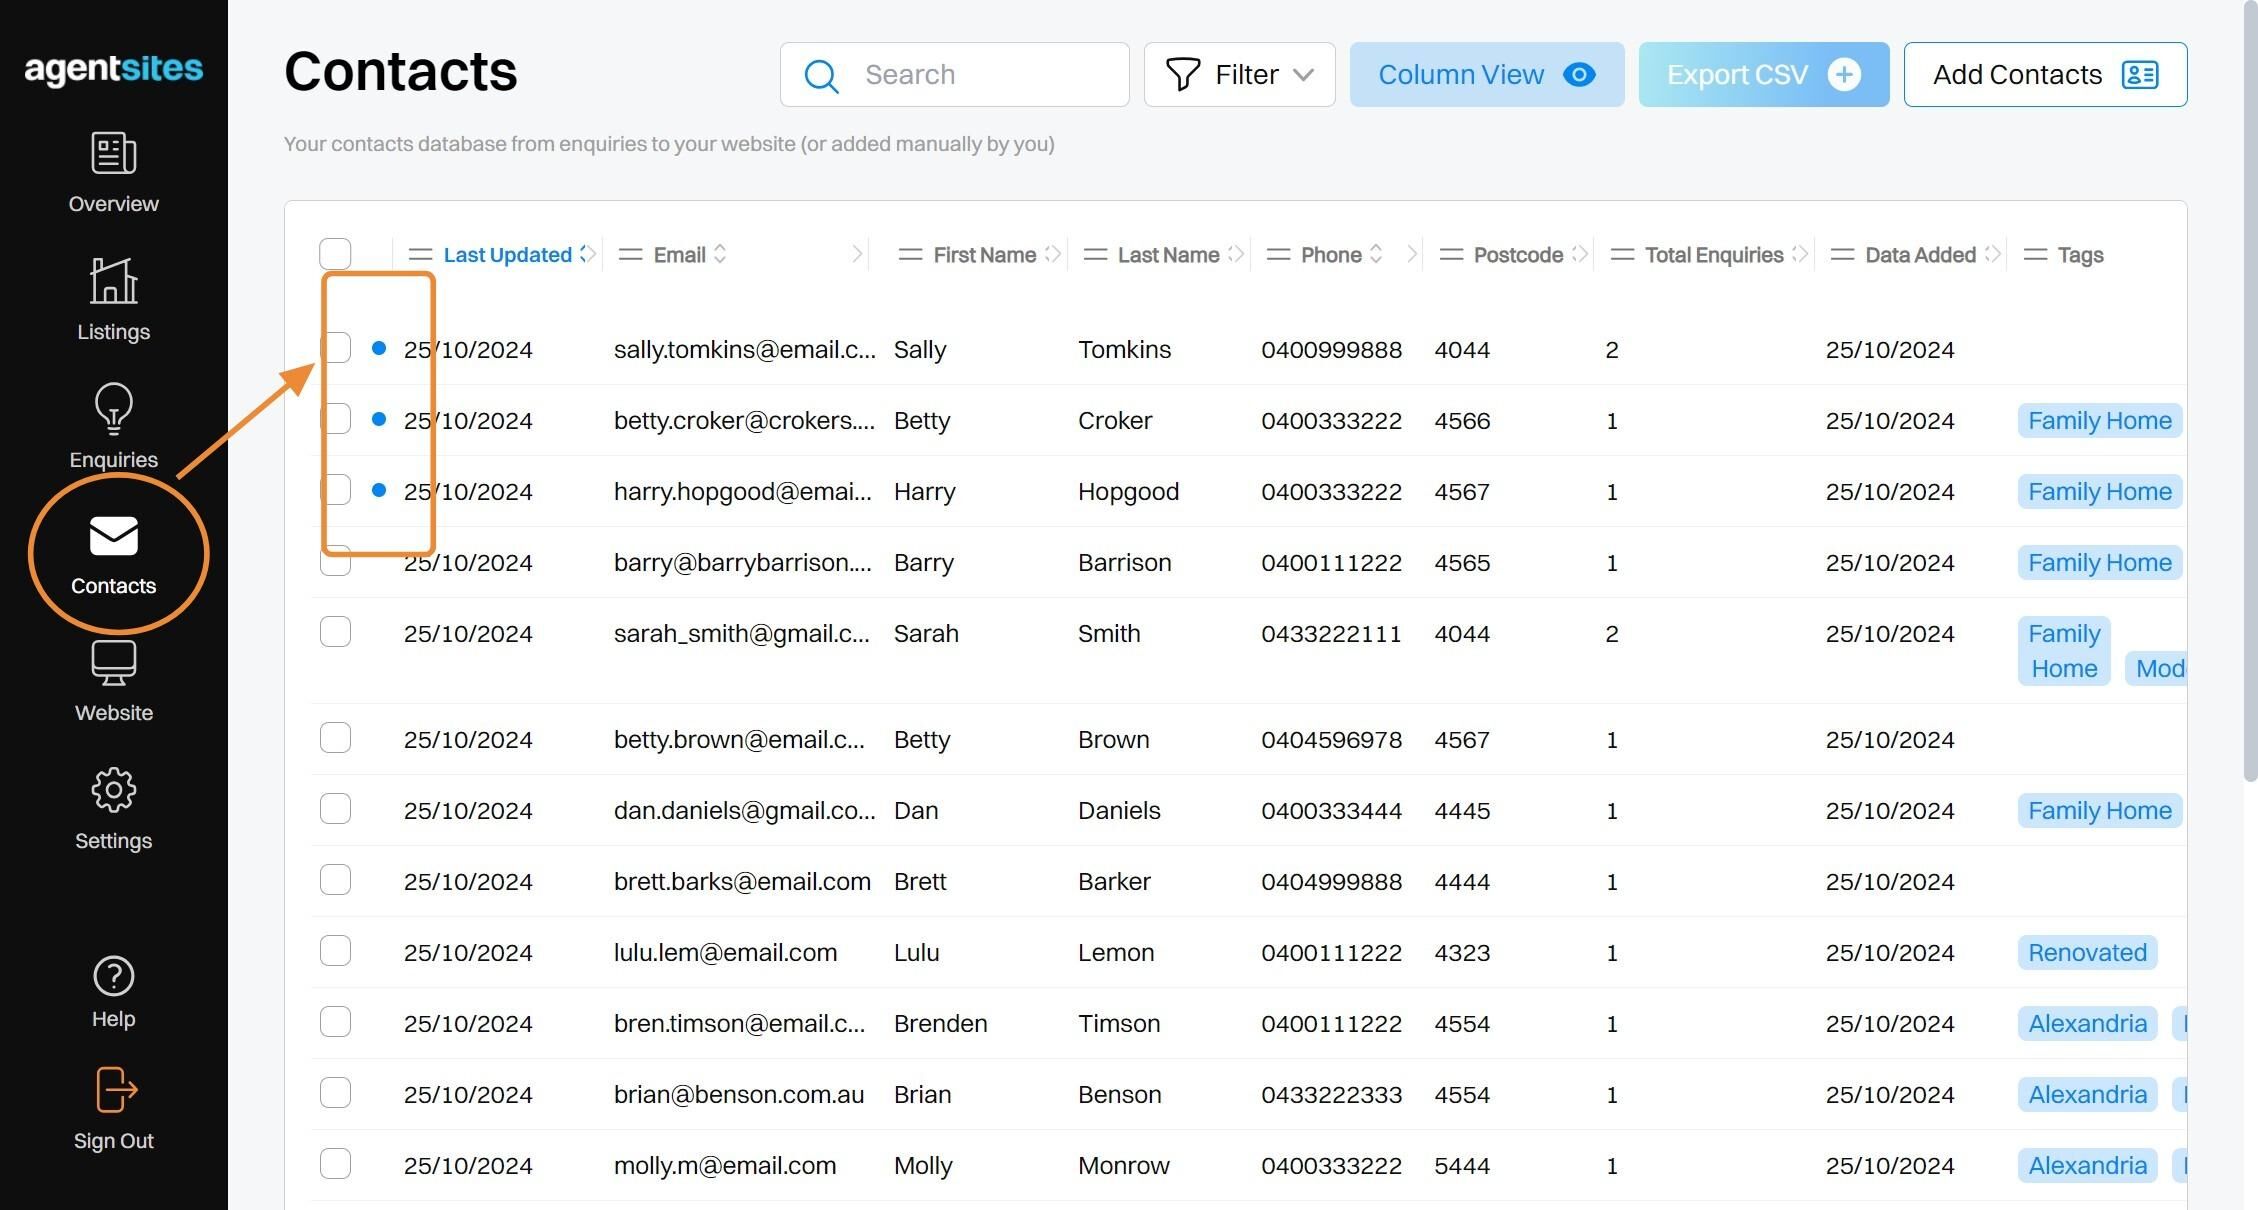Click the Sign Out icon

pos(115,1090)
